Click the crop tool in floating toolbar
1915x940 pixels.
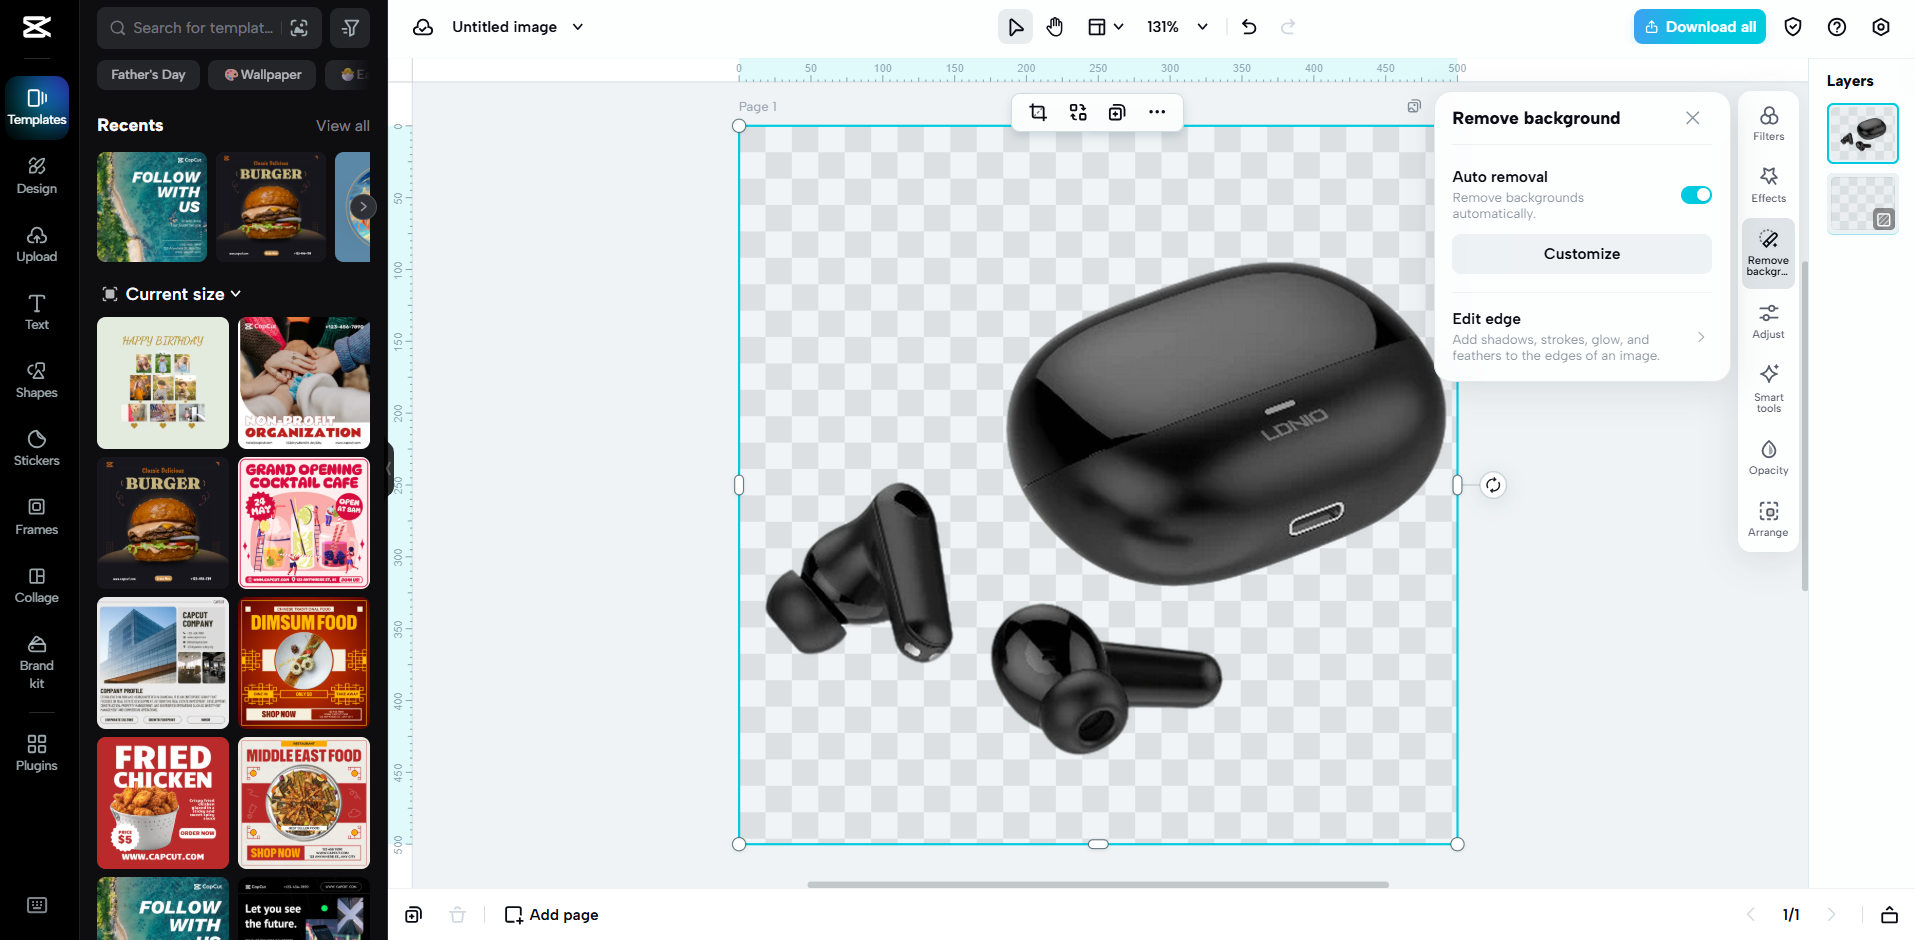pyautogui.click(x=1038, y=112)
